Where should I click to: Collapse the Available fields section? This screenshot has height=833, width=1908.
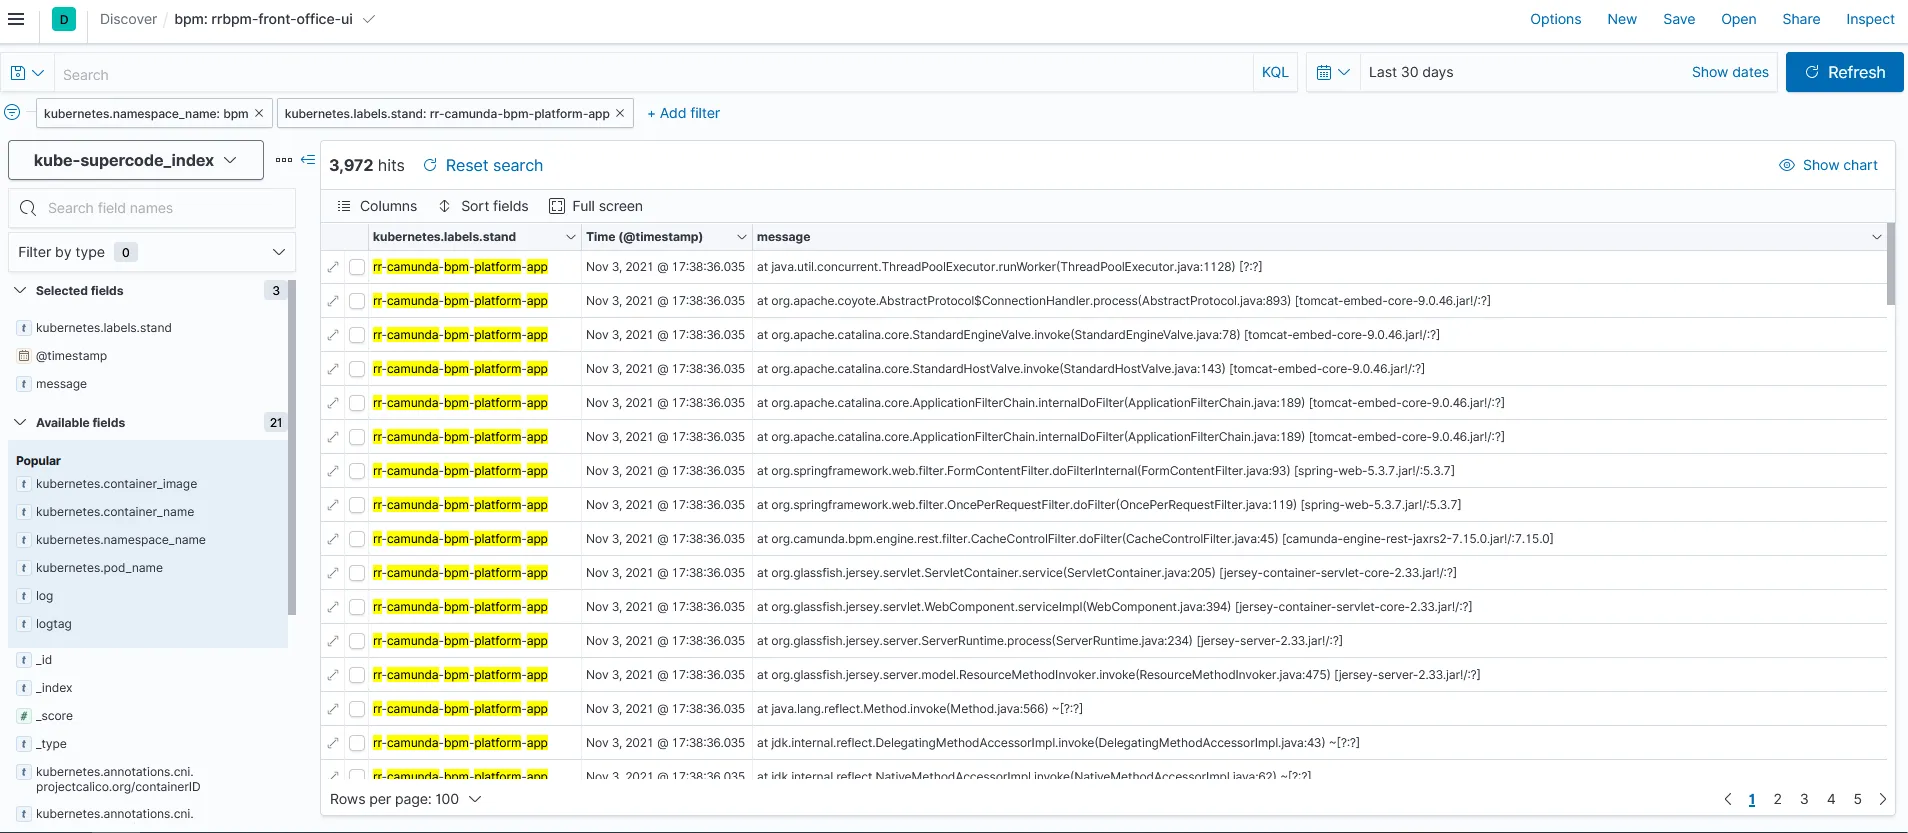coord(20,423)
